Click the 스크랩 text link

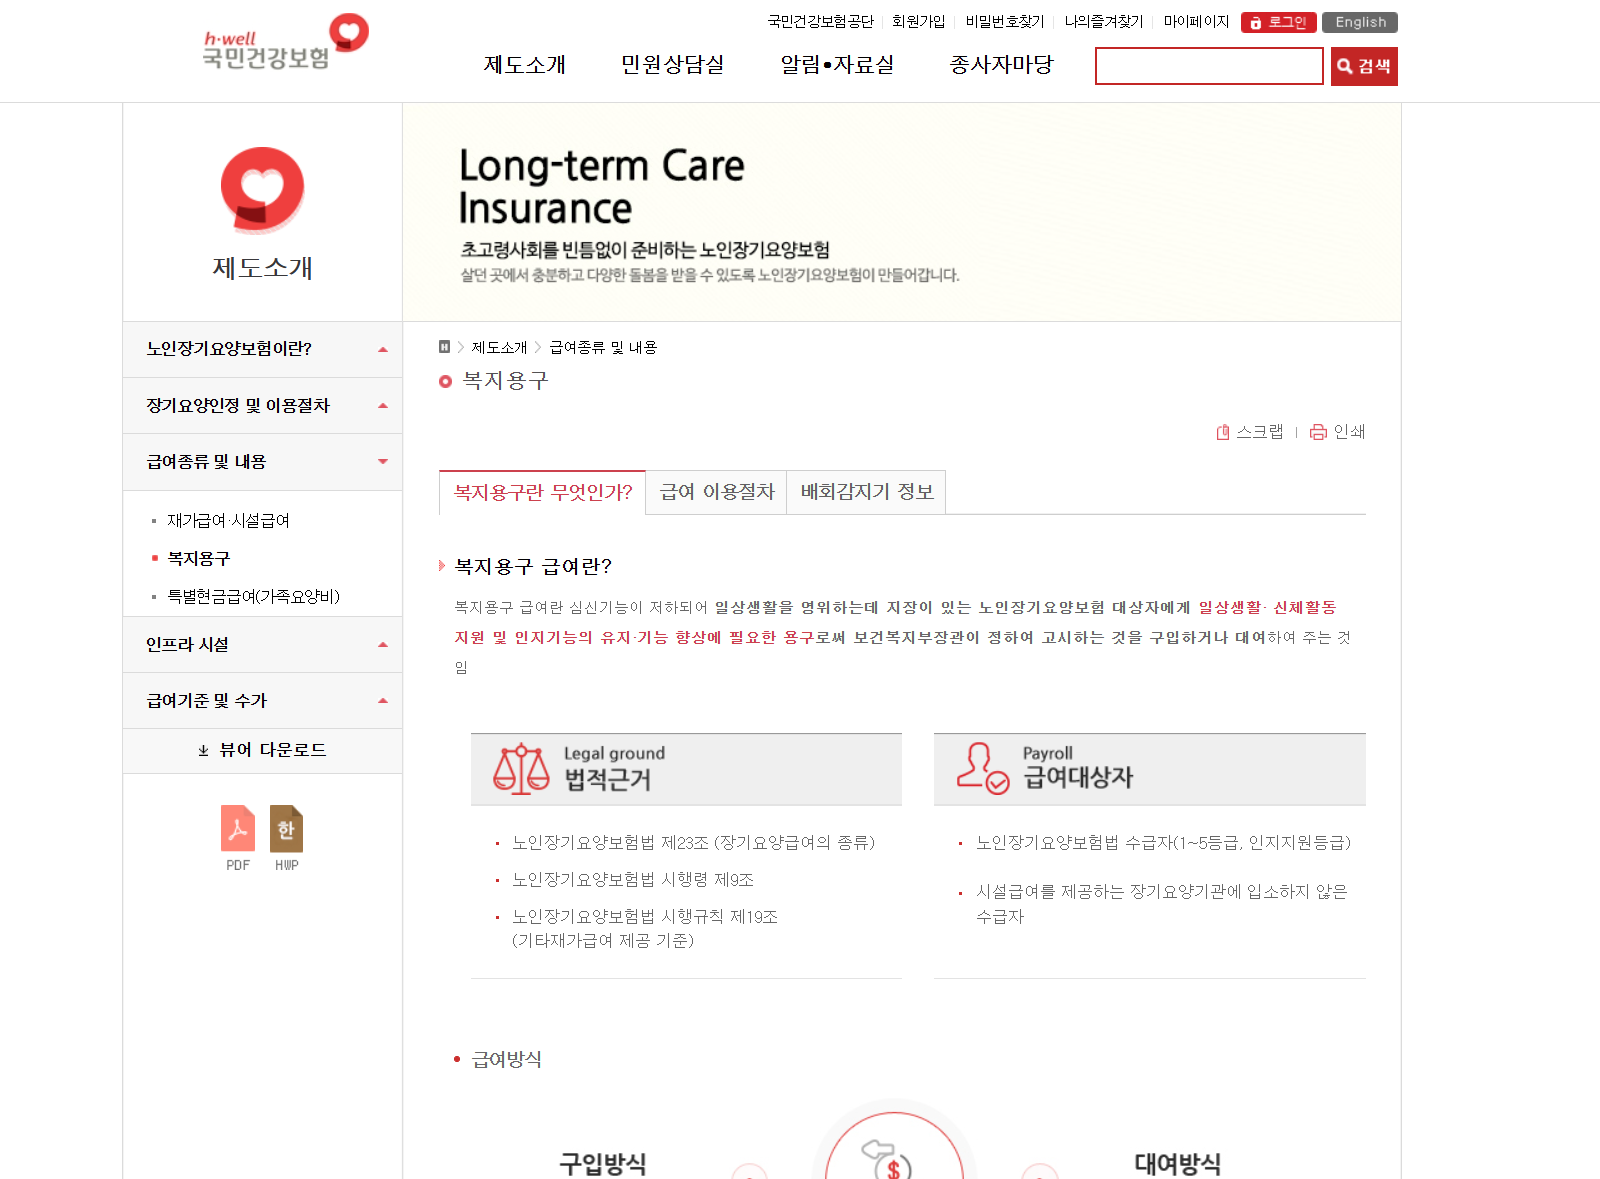pos(1259,432)
